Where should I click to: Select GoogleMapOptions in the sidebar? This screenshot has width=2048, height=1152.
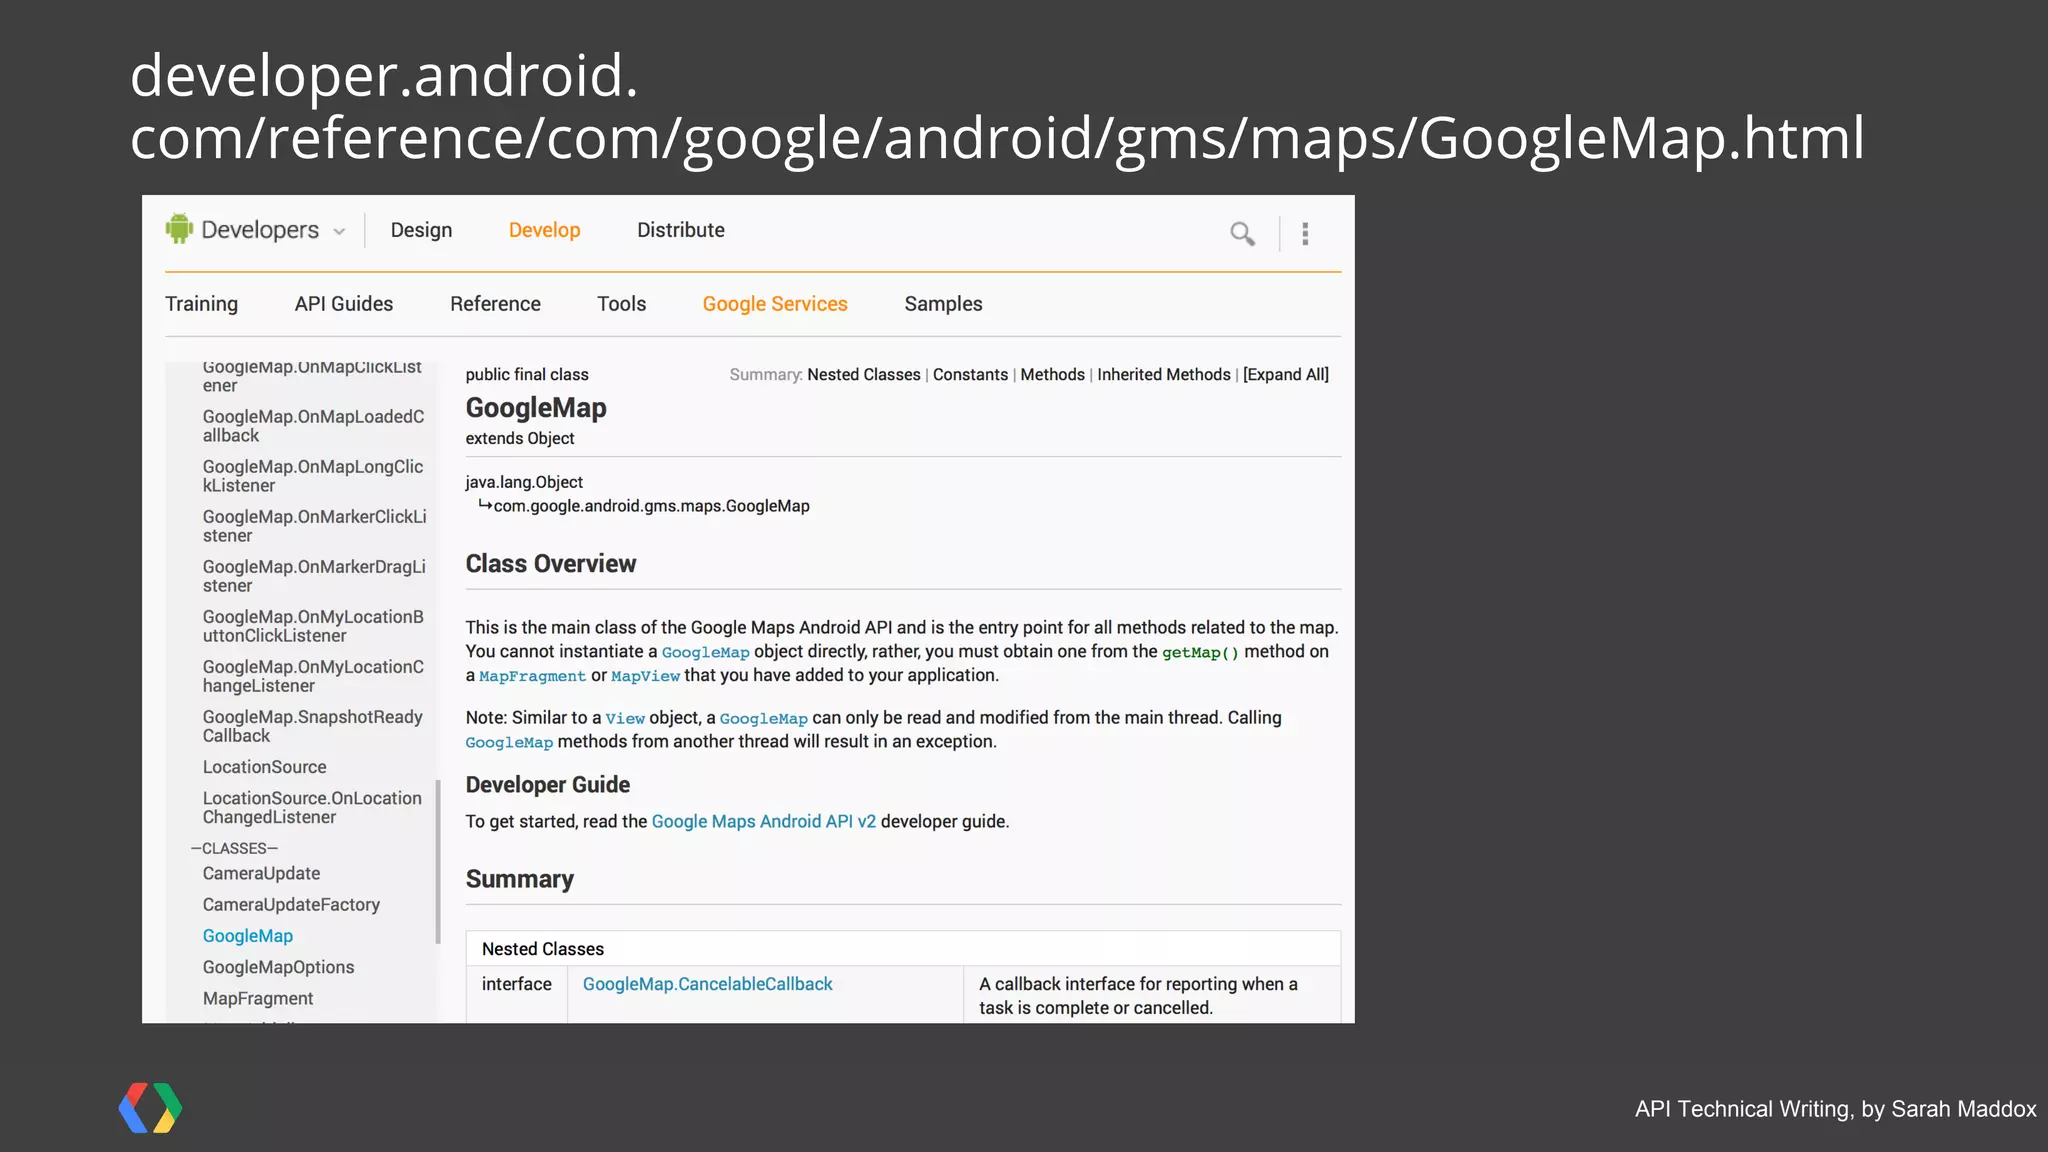click(278, 967)
